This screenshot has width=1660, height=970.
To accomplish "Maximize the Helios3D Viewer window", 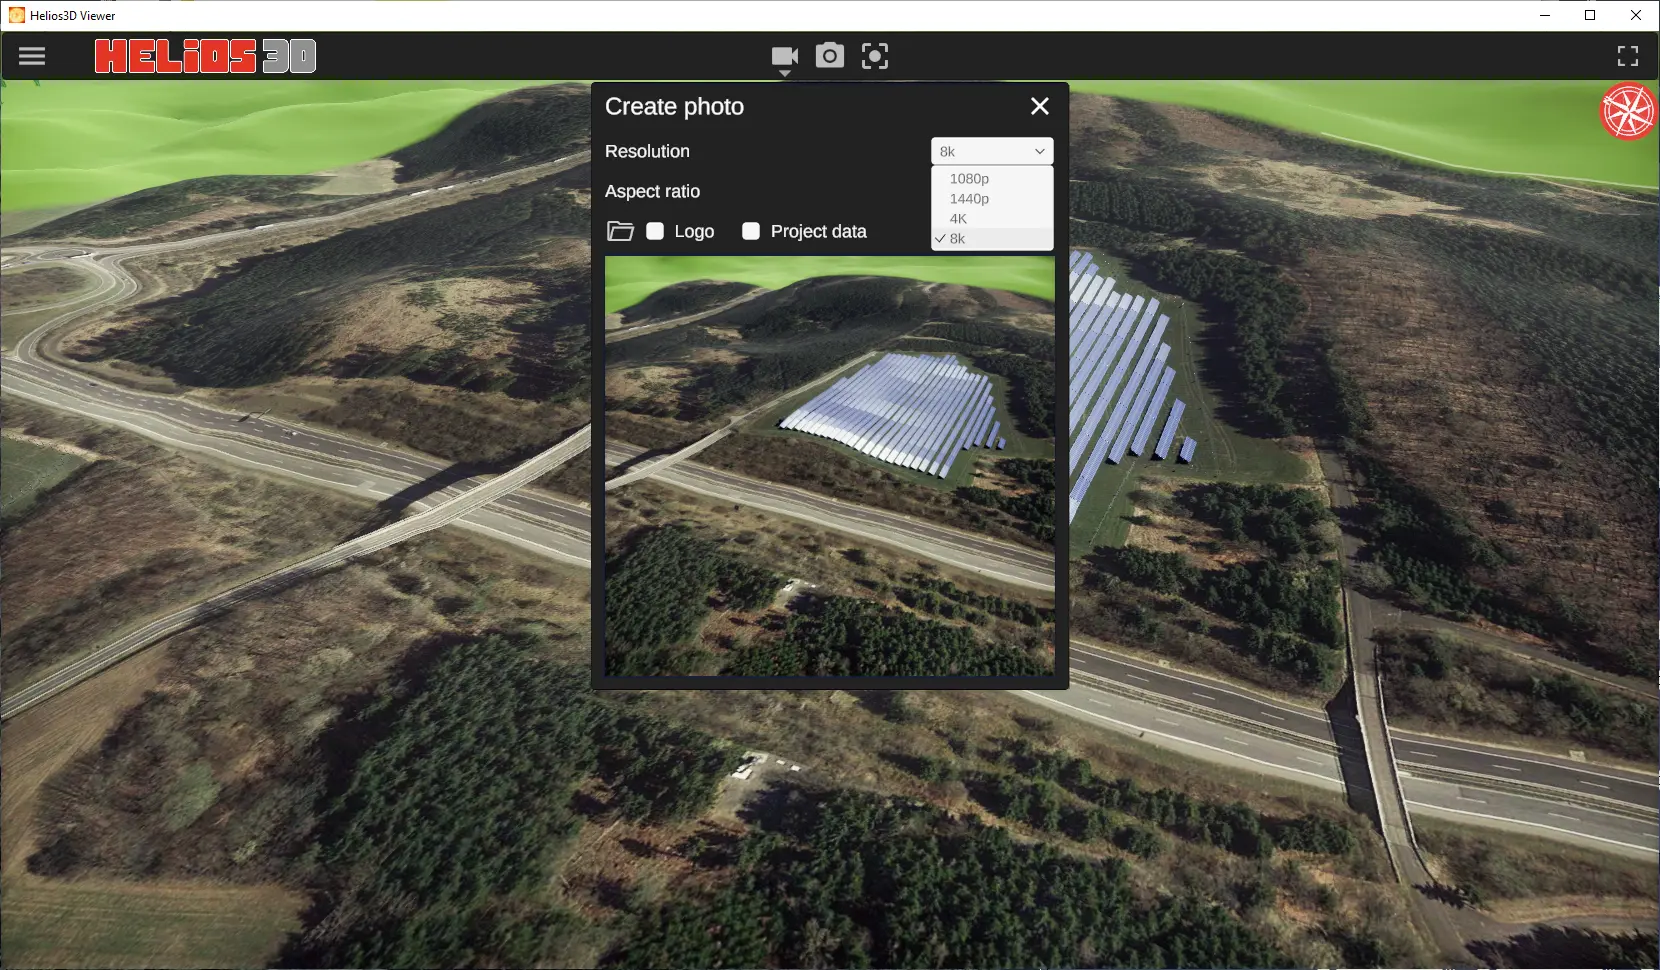I will coord(1590,15).
